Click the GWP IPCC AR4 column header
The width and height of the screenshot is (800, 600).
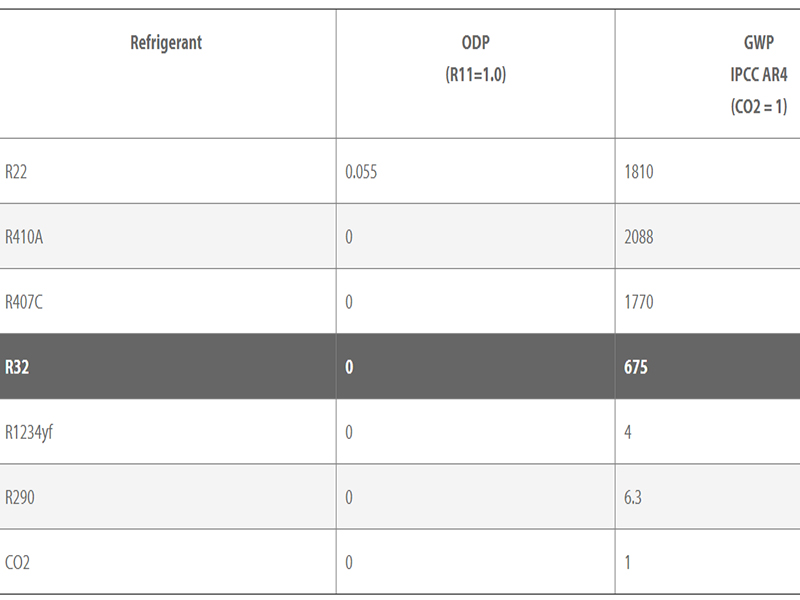click(x=759, y=74)
